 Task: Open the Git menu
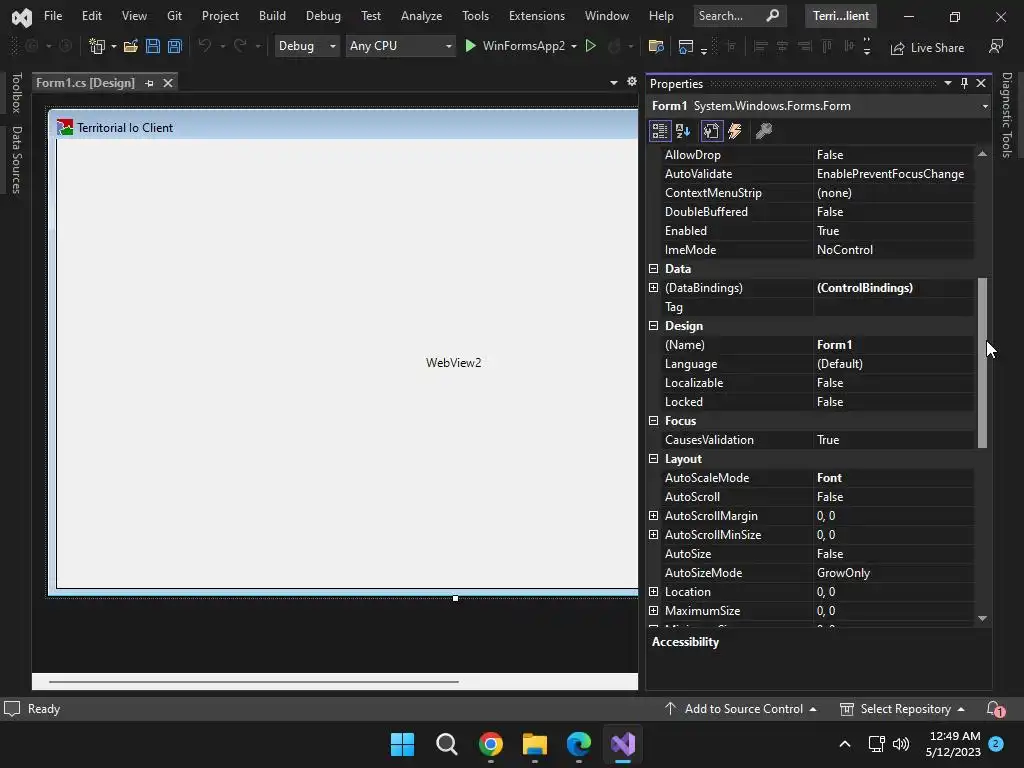click(174, 16)
